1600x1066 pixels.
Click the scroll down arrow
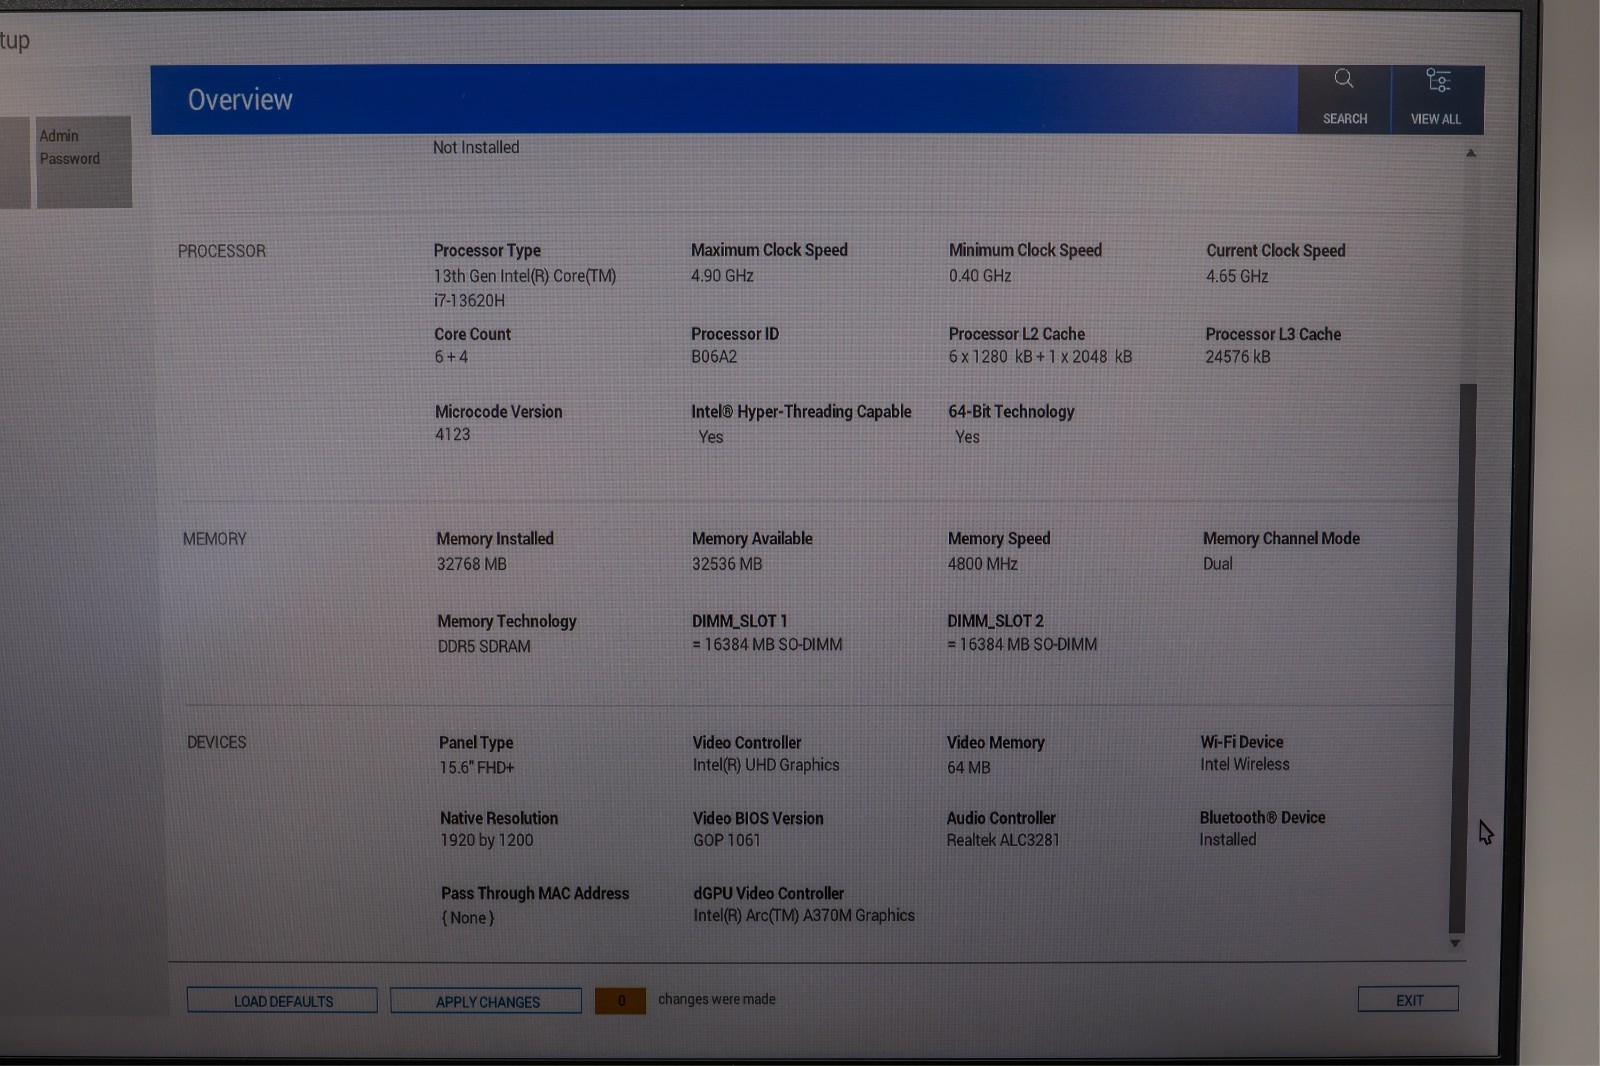pos(1455,944)
